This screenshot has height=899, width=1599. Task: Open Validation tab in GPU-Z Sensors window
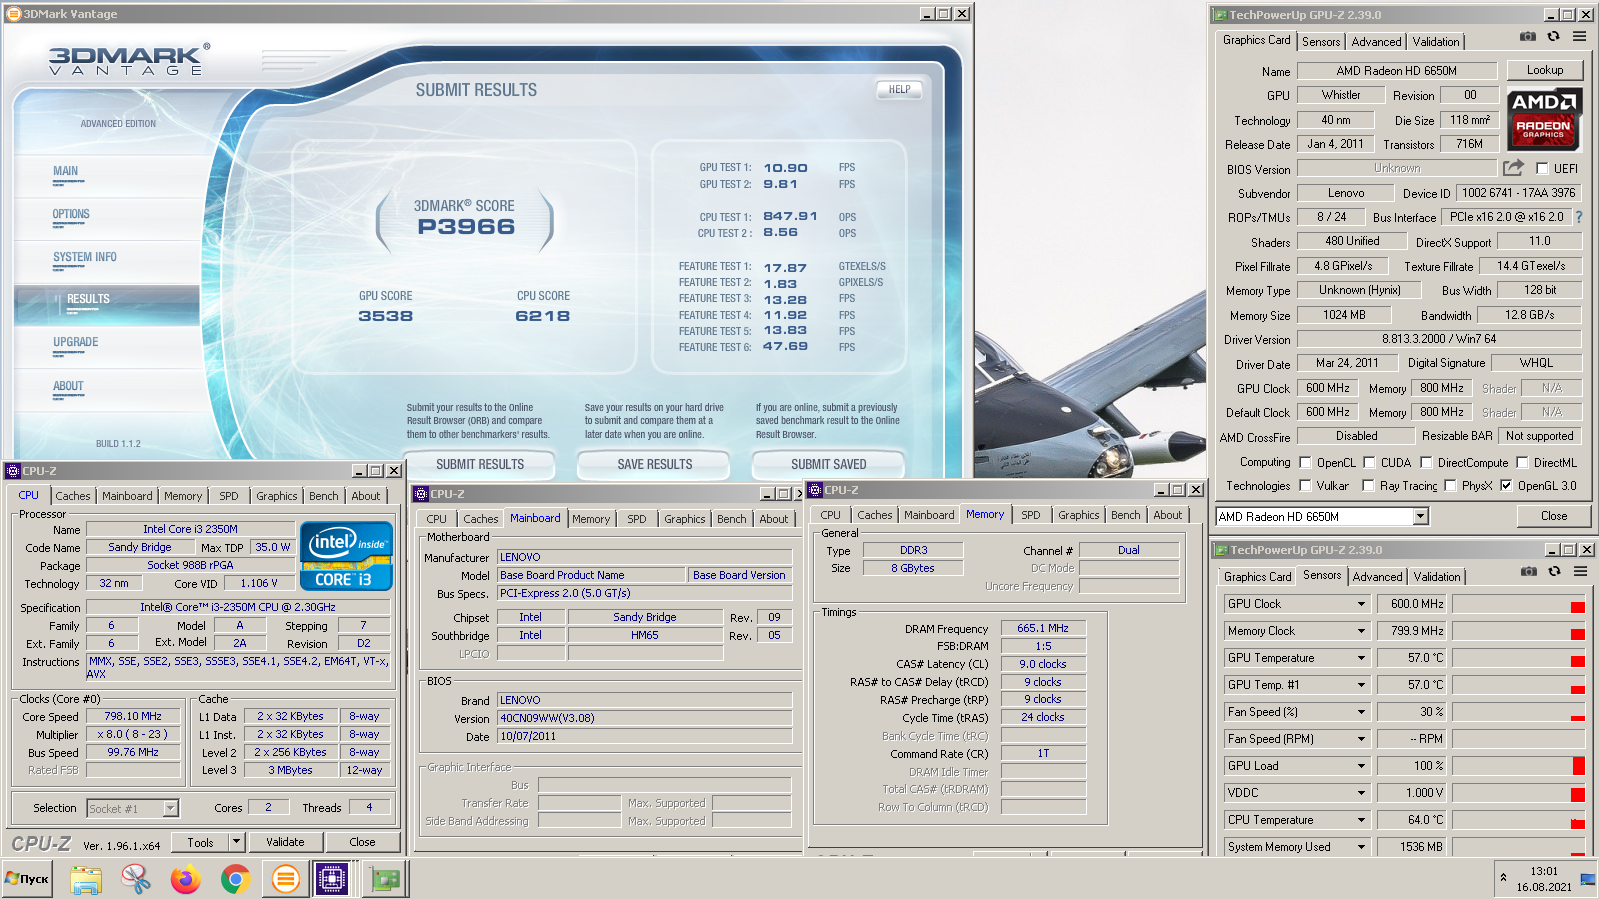coord(1437,577)
